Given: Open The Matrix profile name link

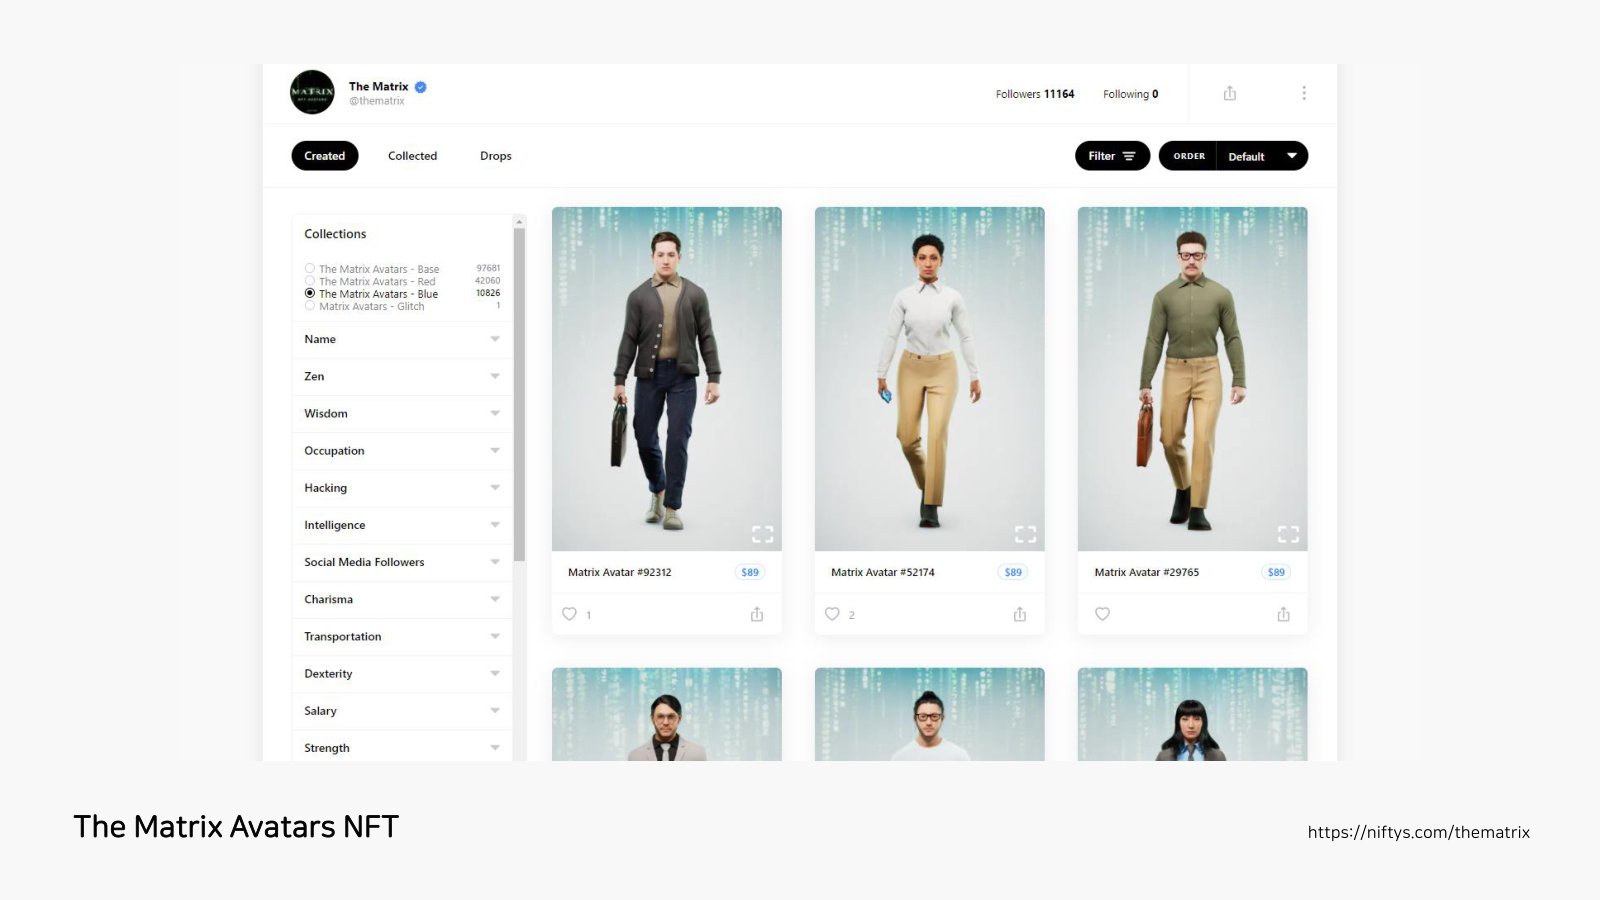Looking at the screenshot, I should (379, 87).
